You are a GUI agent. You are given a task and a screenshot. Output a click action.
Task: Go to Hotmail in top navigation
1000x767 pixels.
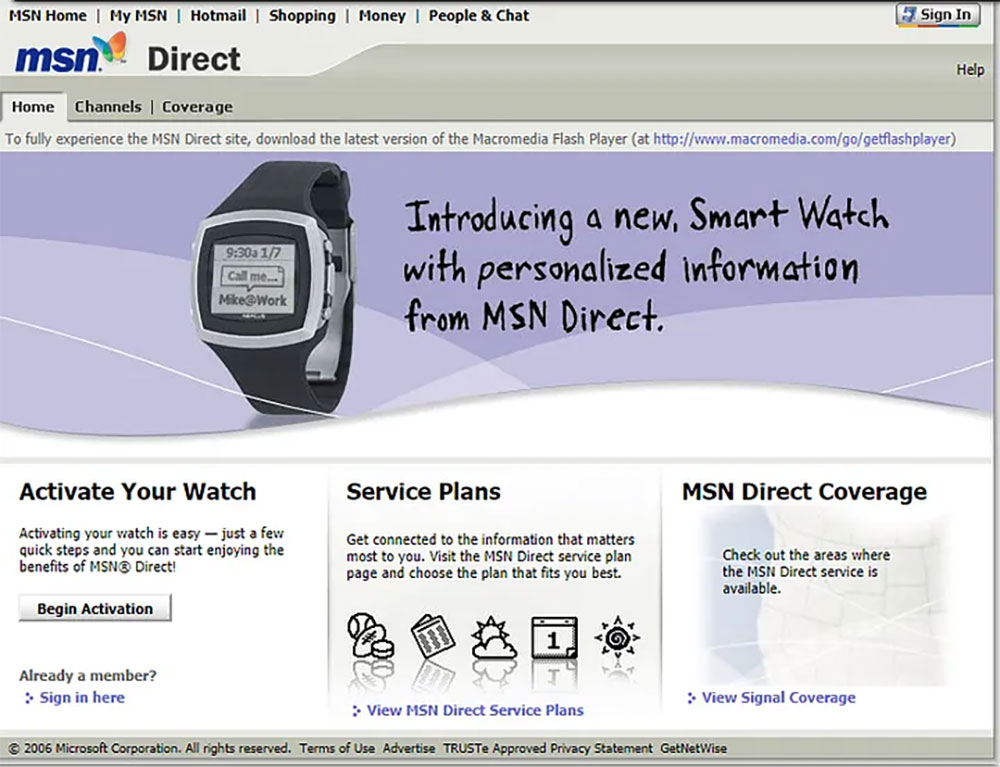point(218,15)
